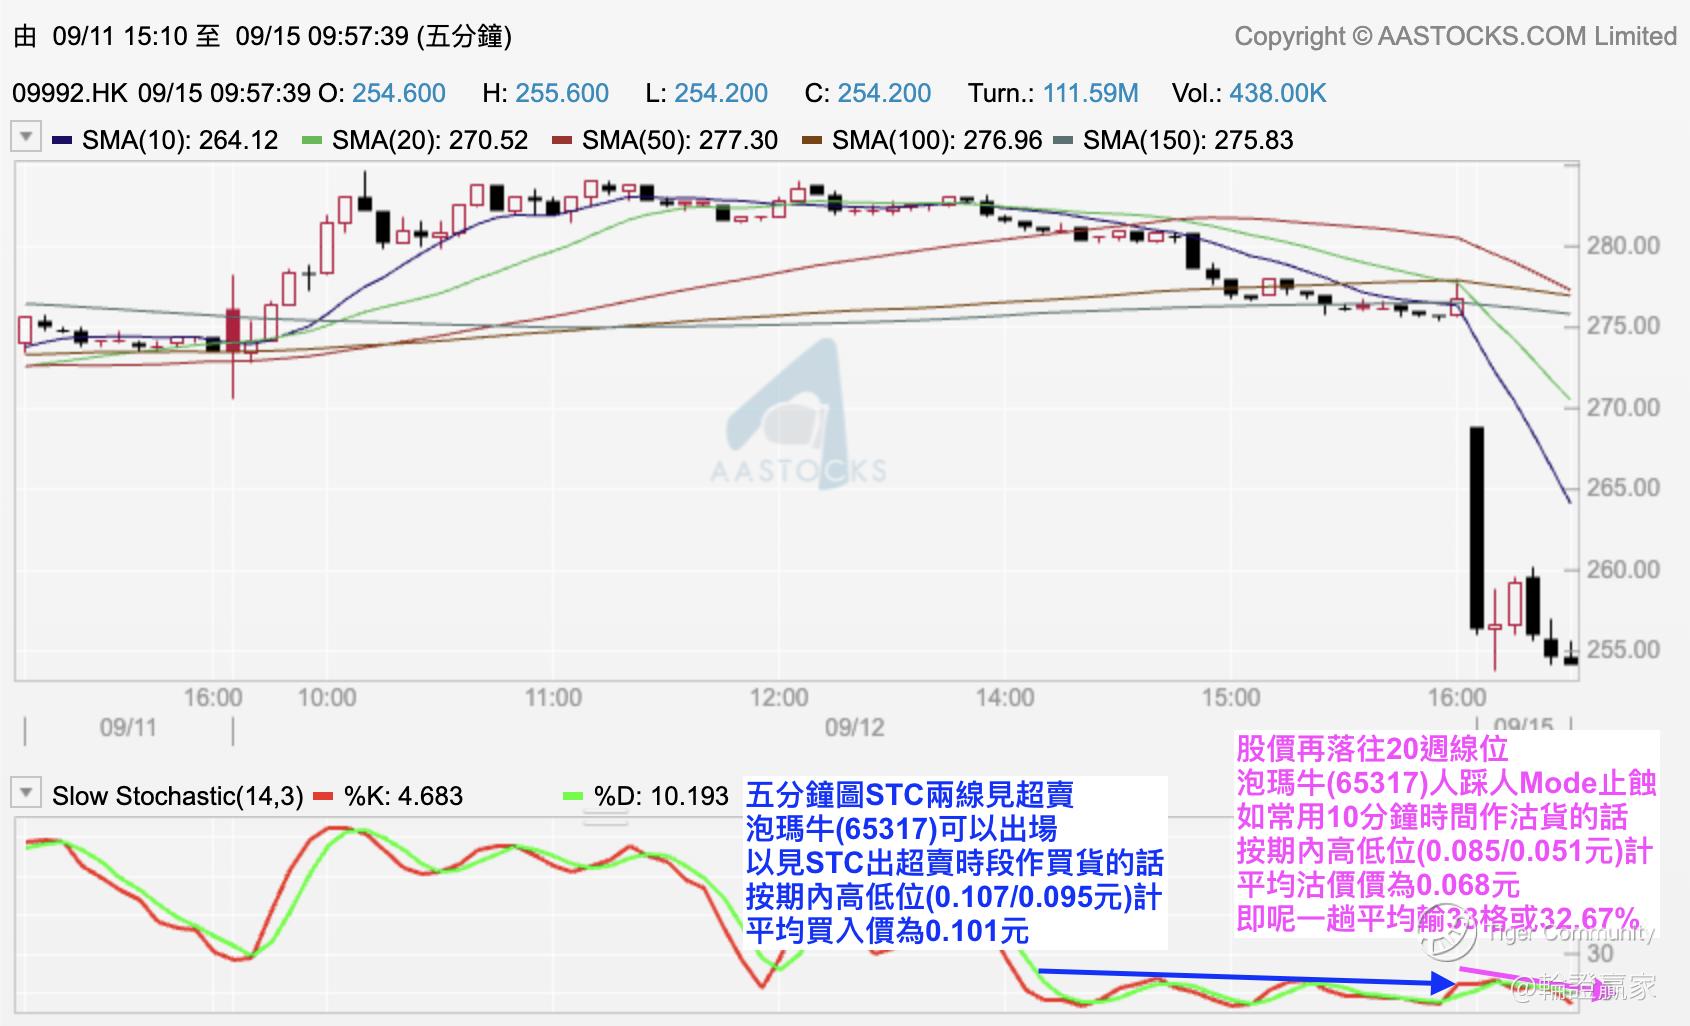Click the SMA(50) red legend swatch

pos(561,140)
